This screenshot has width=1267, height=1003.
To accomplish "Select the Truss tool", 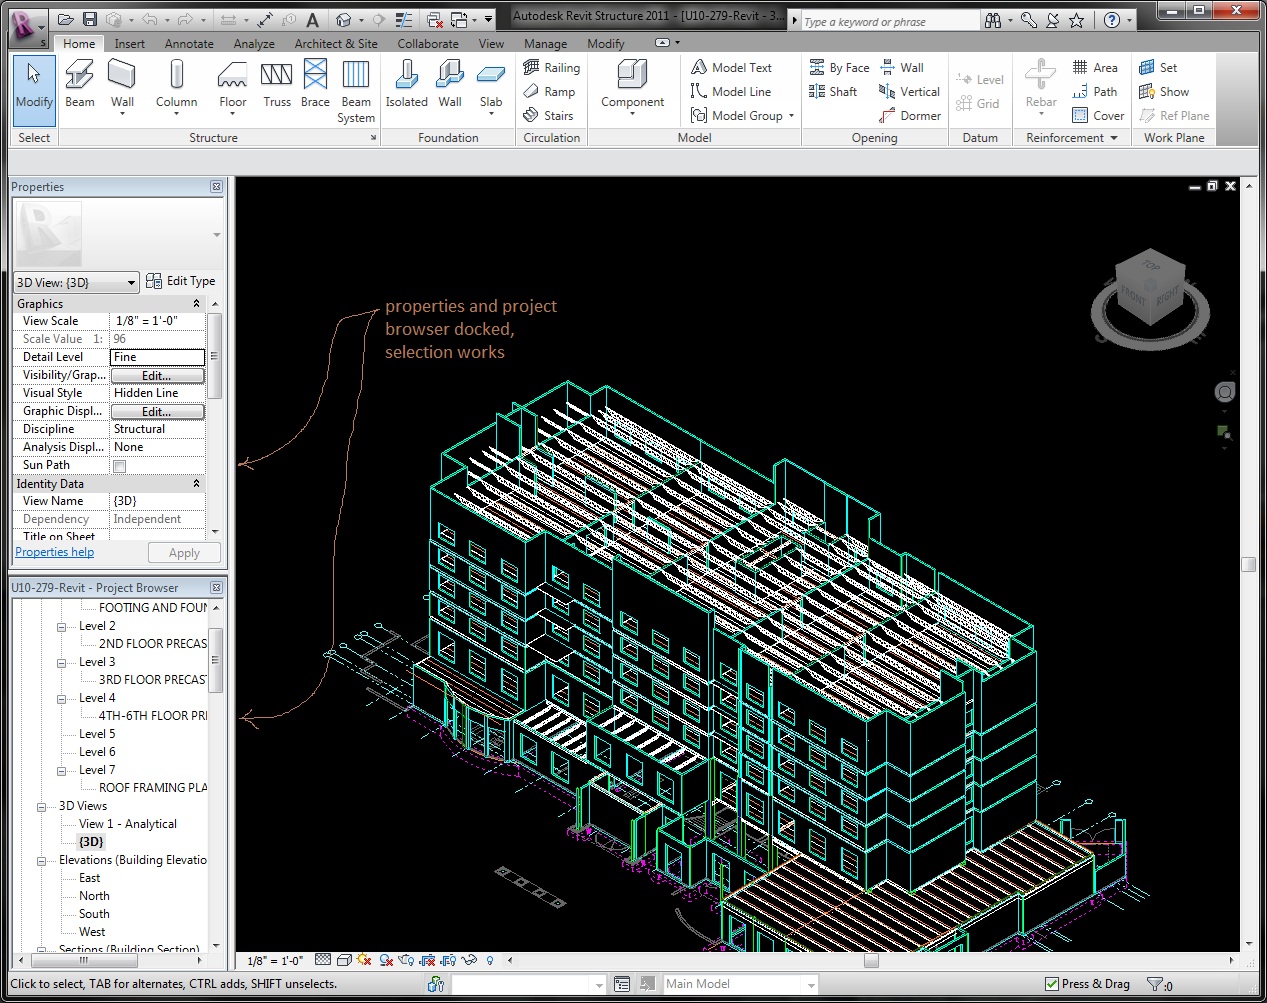I will pyautogui.click(x=277, y=84).
